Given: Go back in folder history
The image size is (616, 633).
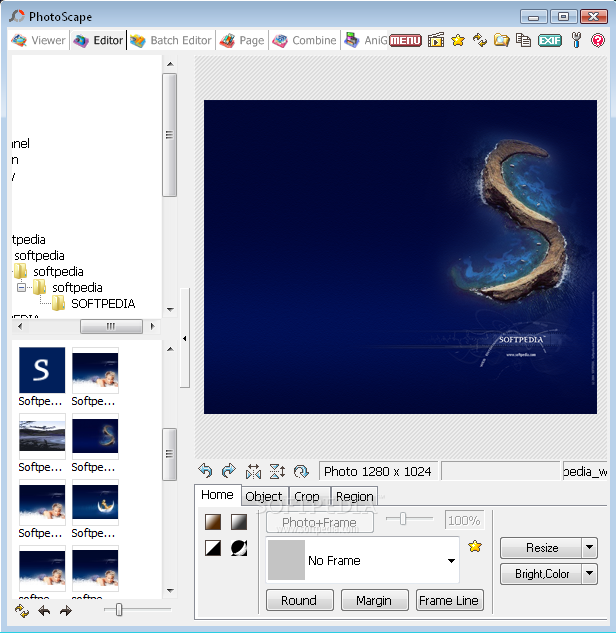Looking at the screenshot, I should 44,611.
